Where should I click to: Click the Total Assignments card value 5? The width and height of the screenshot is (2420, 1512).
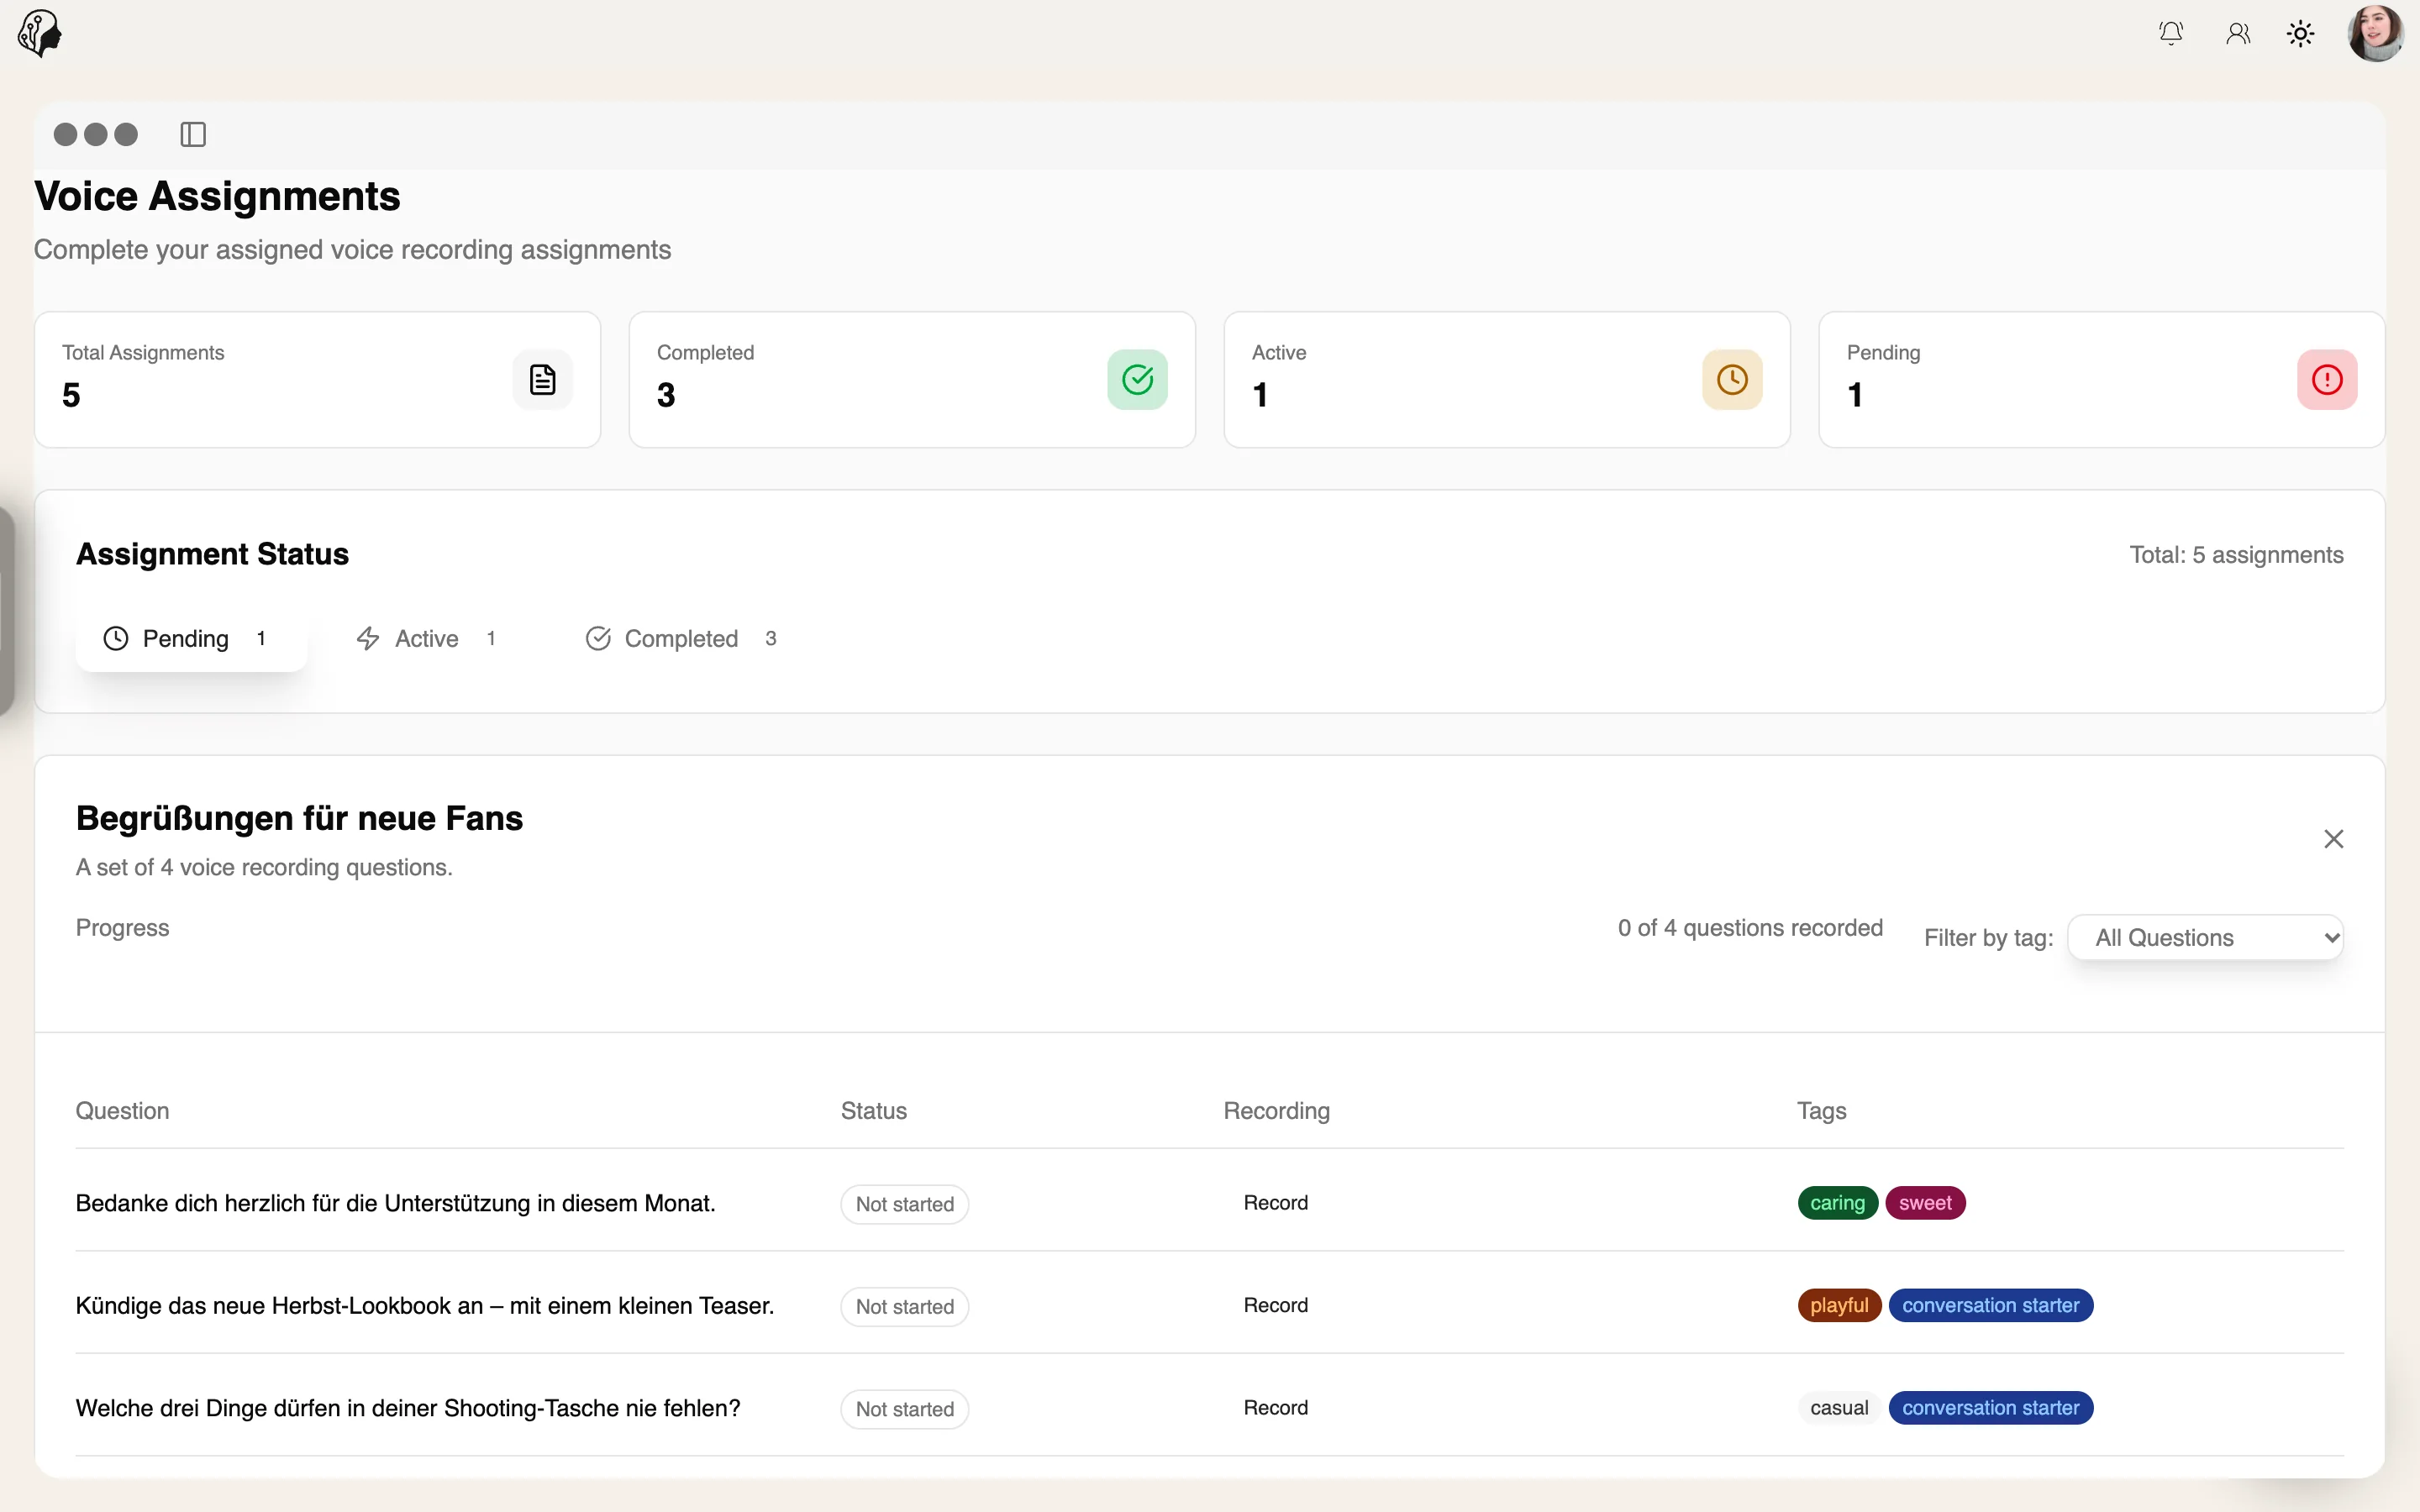(71, 395)
